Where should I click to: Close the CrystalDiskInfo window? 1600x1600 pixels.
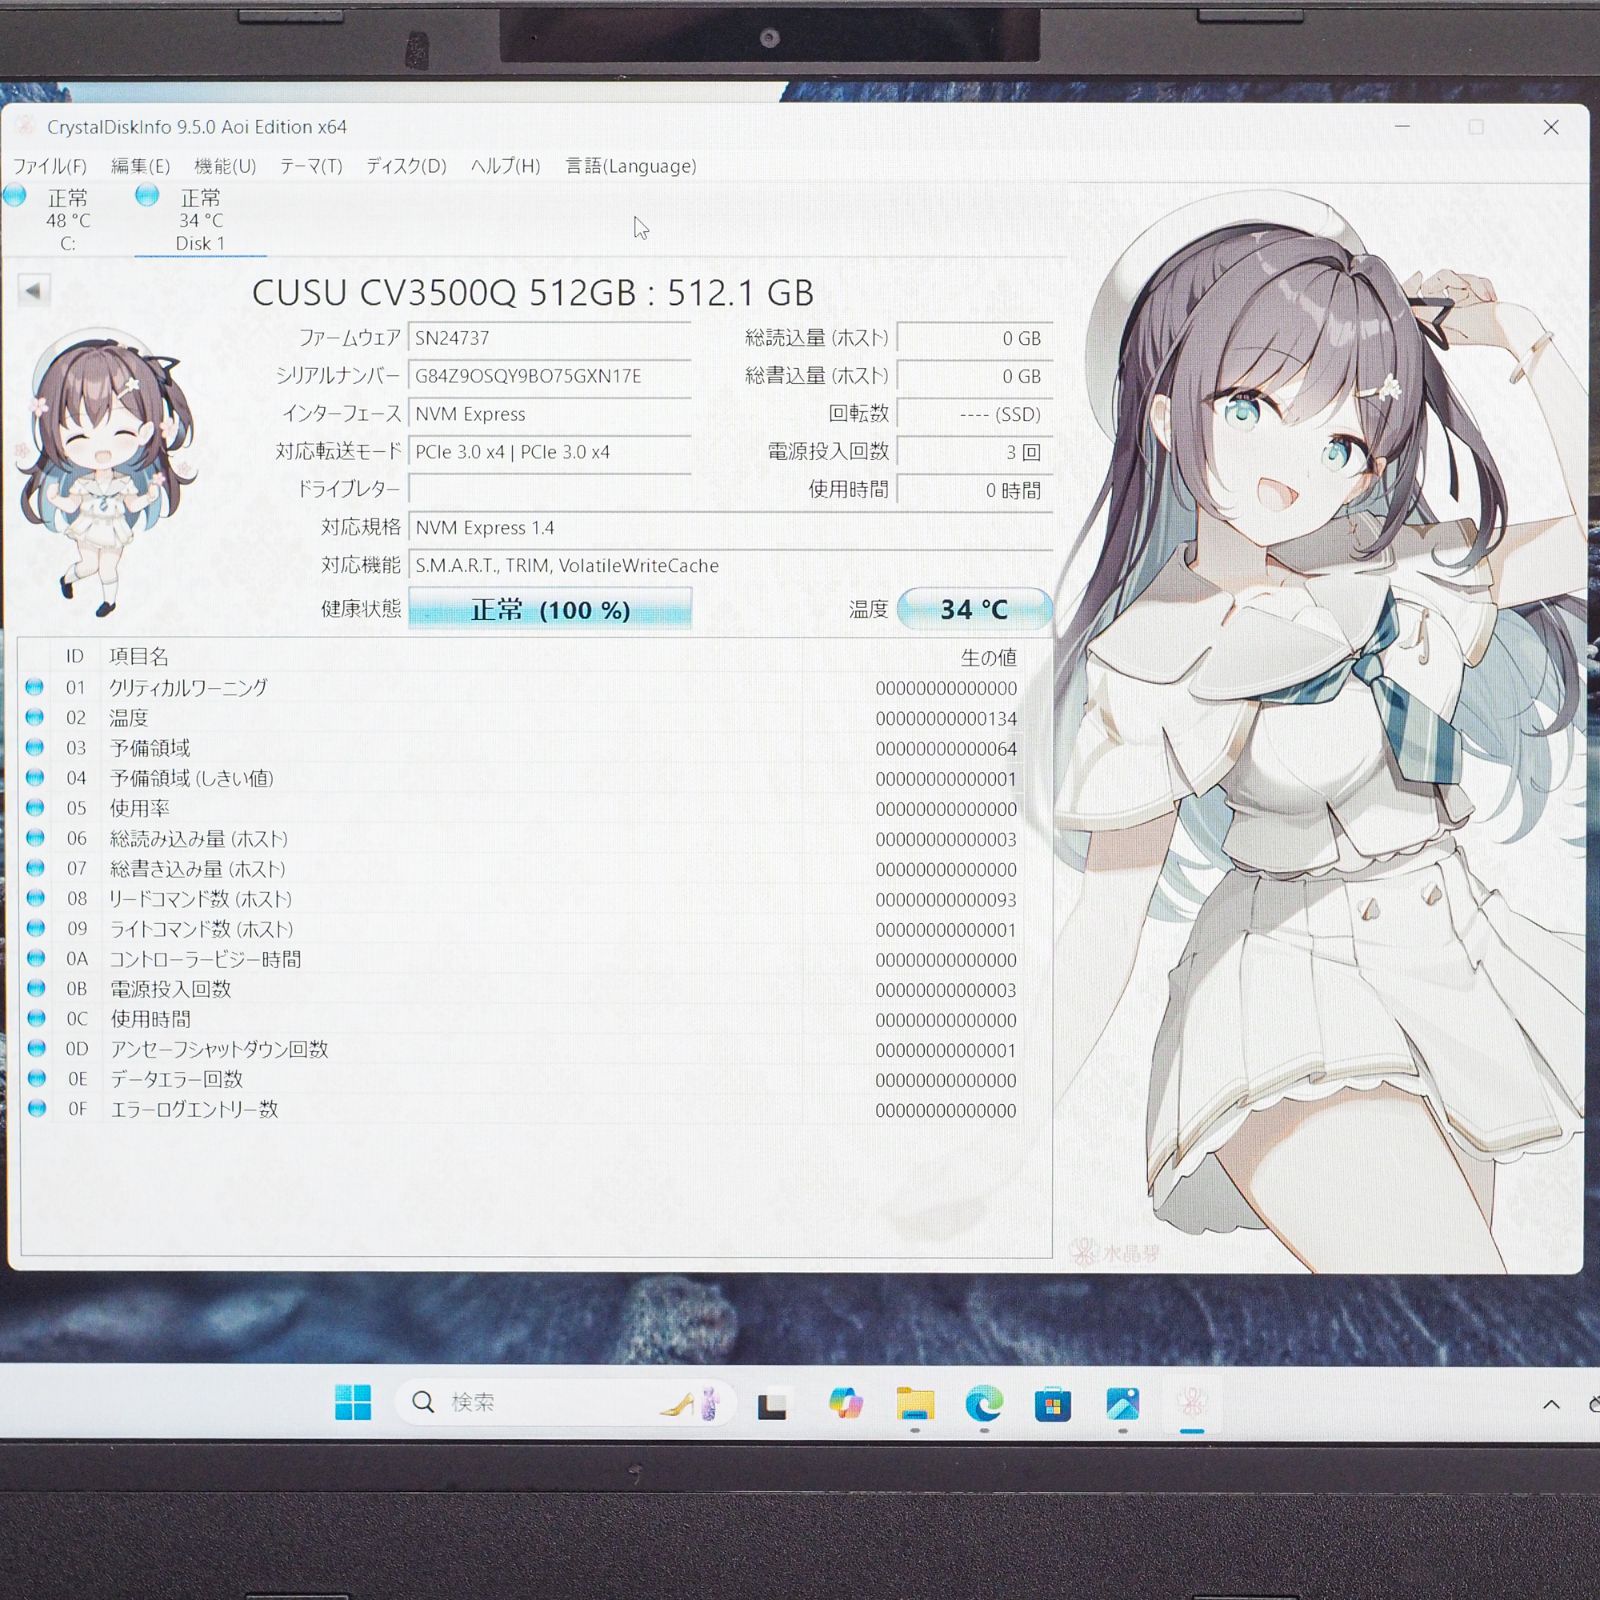point(1551,127)
